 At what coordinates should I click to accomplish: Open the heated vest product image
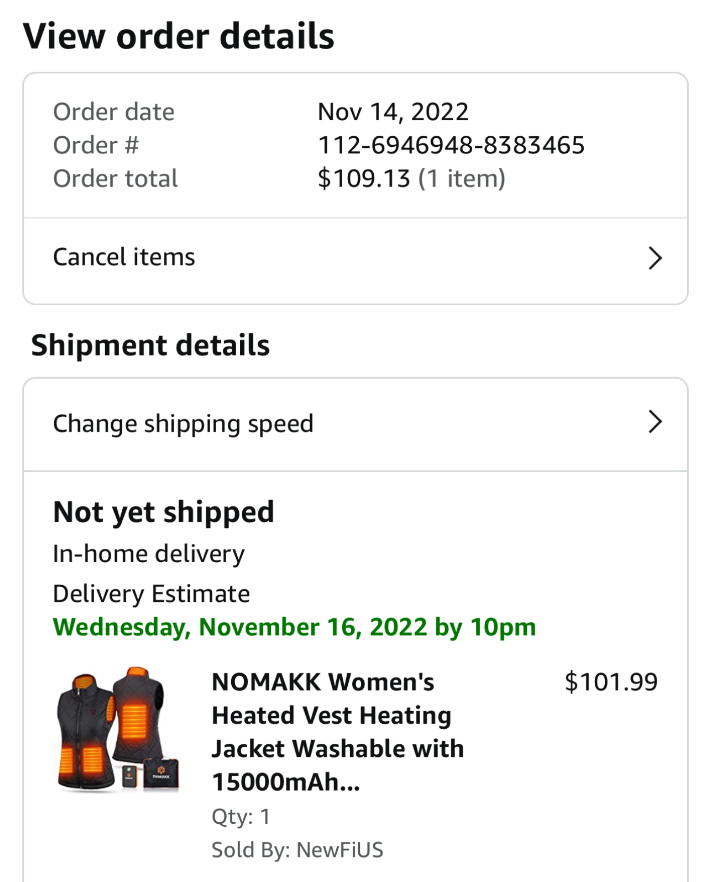(118, 730)
